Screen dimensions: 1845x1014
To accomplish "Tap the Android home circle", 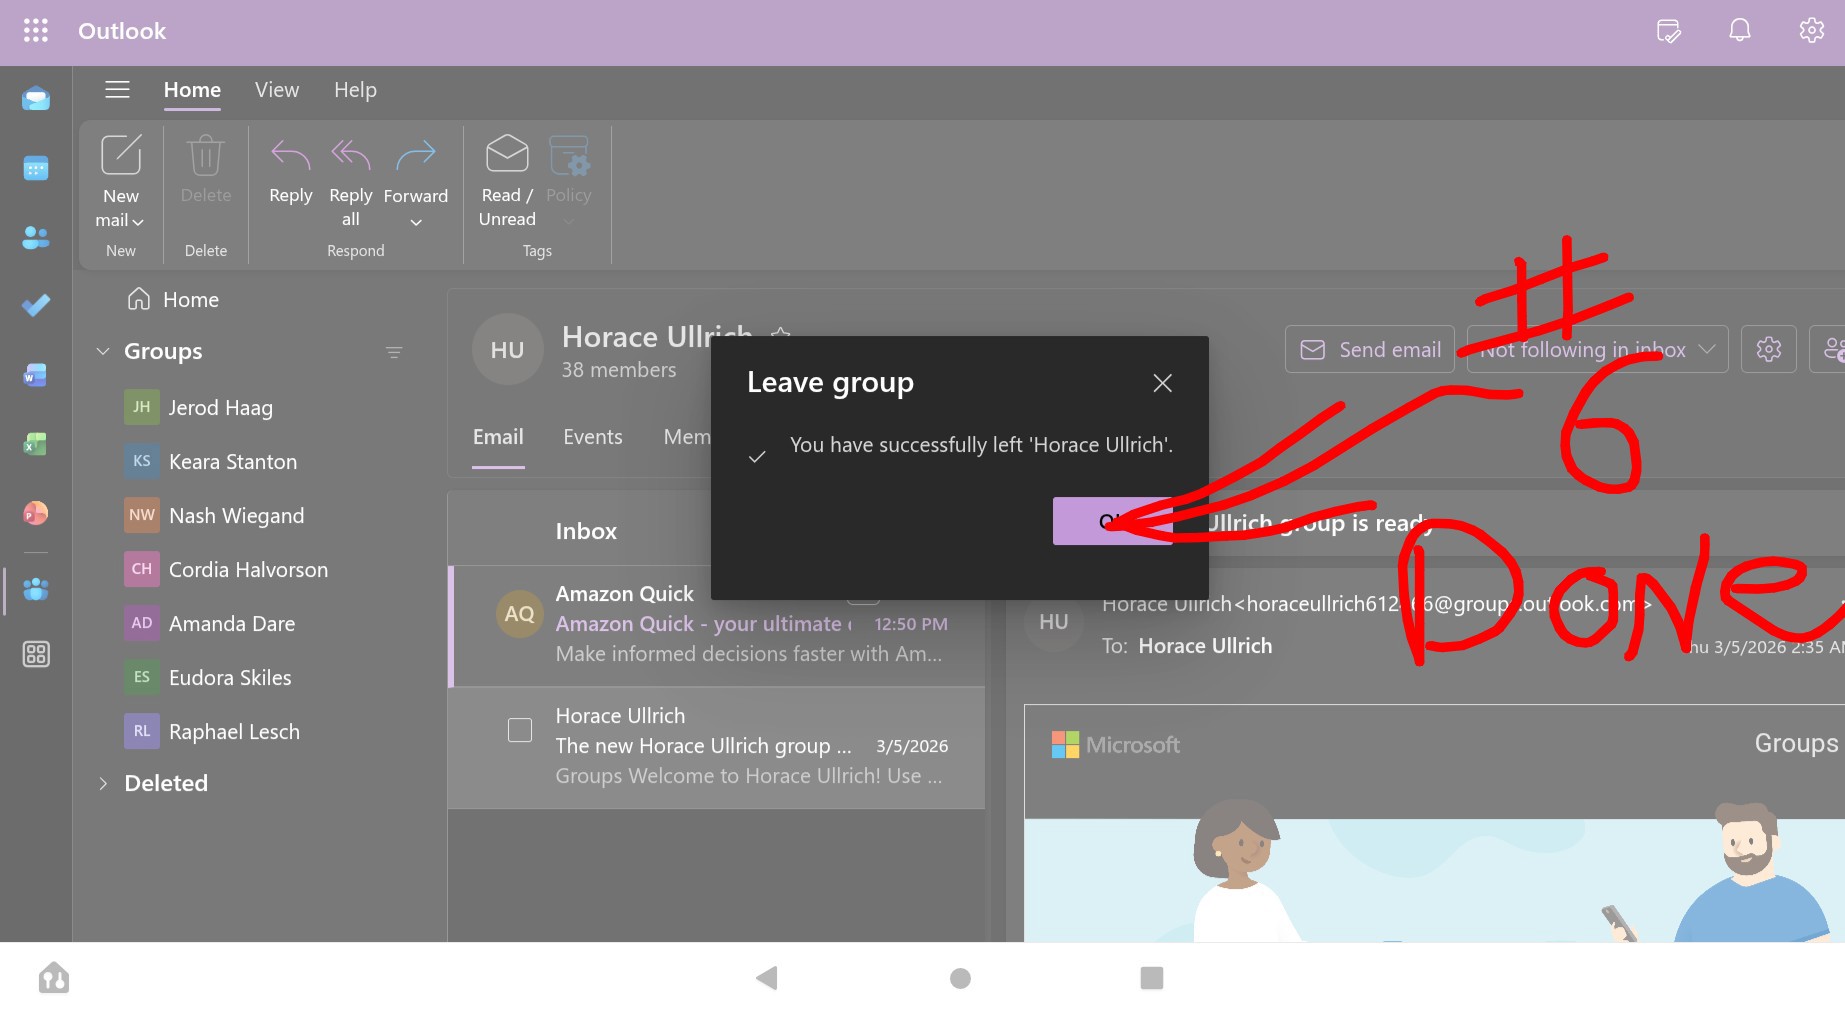I will (960, 978).
